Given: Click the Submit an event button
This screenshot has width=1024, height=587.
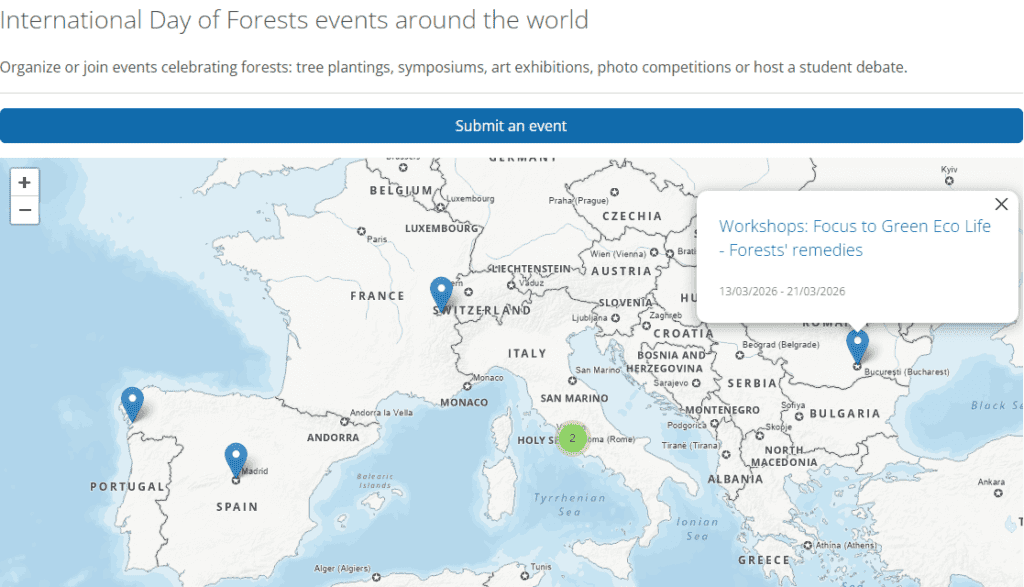Looking at the screenshot, I should pyautogui.click(x=511, y=125).
